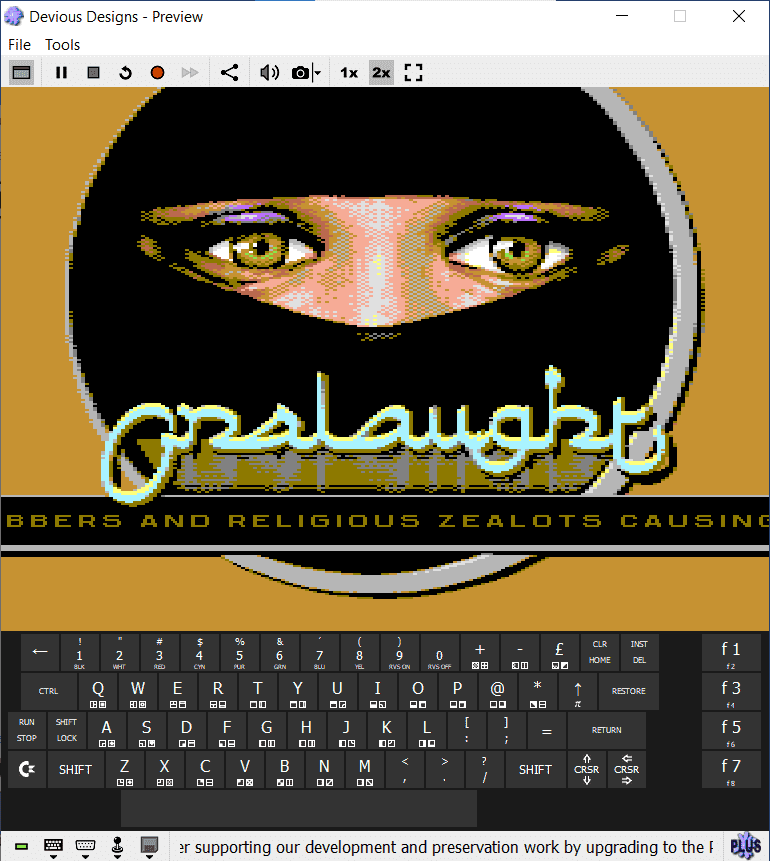770x861 pixels.
Task: Click the f3 function key
Action: point(731,691)
